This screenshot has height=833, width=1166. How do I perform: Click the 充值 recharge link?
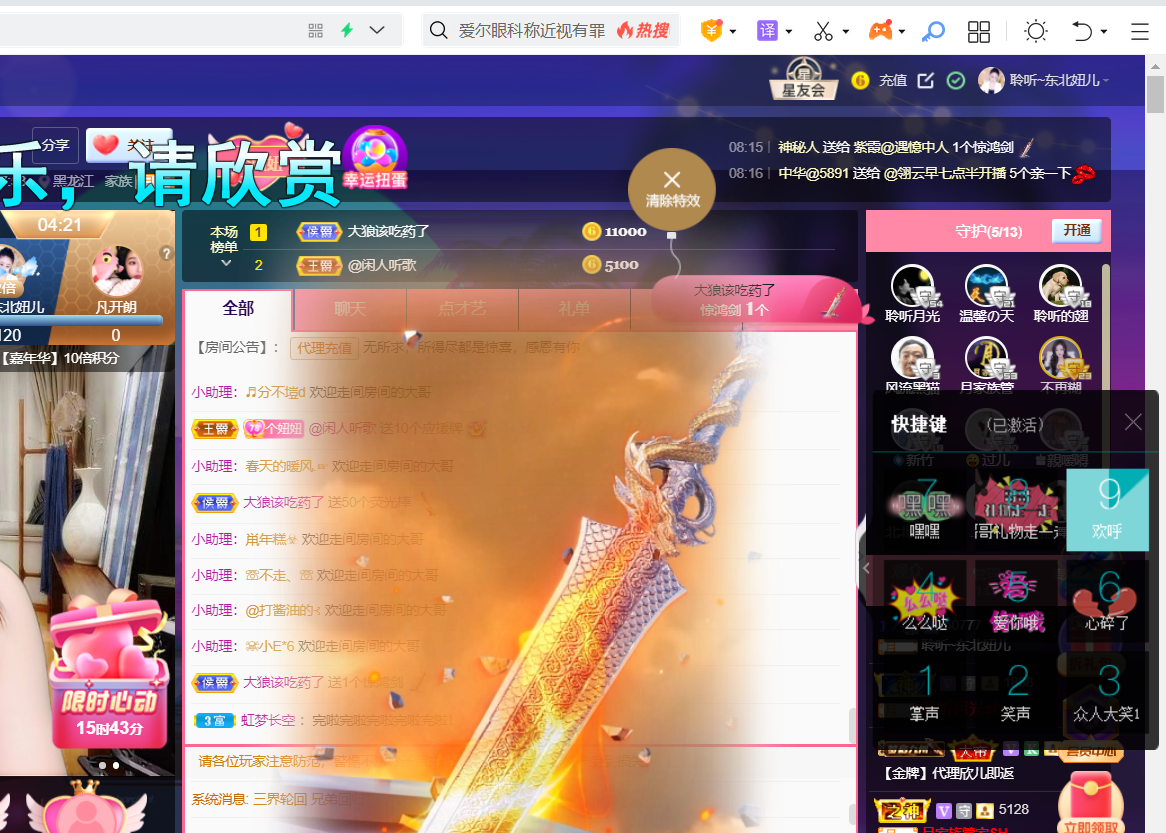point(892,80)
